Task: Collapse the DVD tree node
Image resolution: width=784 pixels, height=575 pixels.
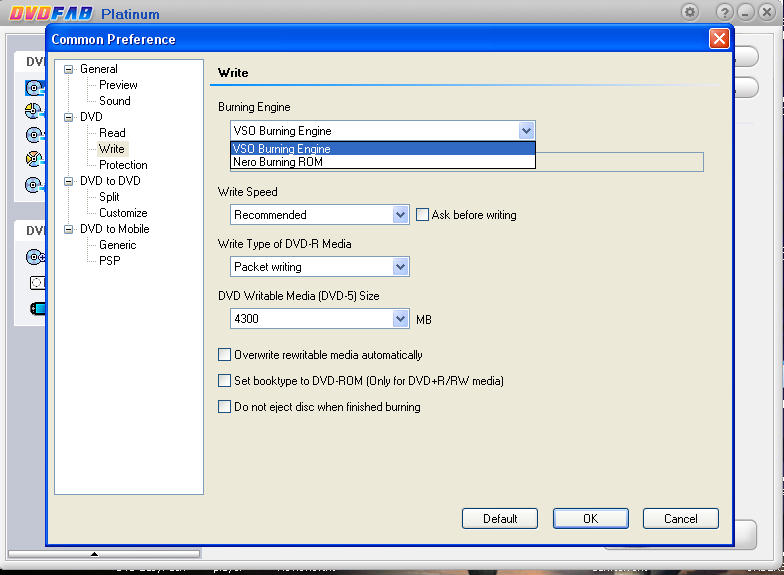Action: pos(69,118)
